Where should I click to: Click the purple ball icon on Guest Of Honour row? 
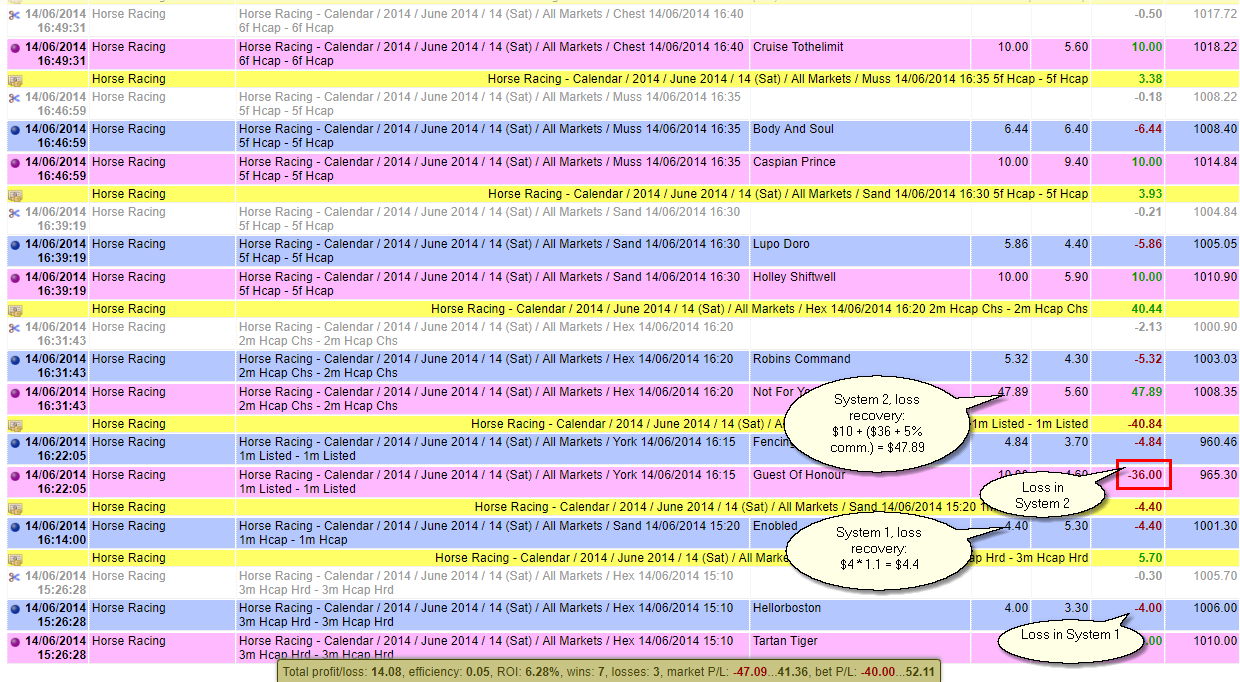pyautogui.click(x=14, y=475)
